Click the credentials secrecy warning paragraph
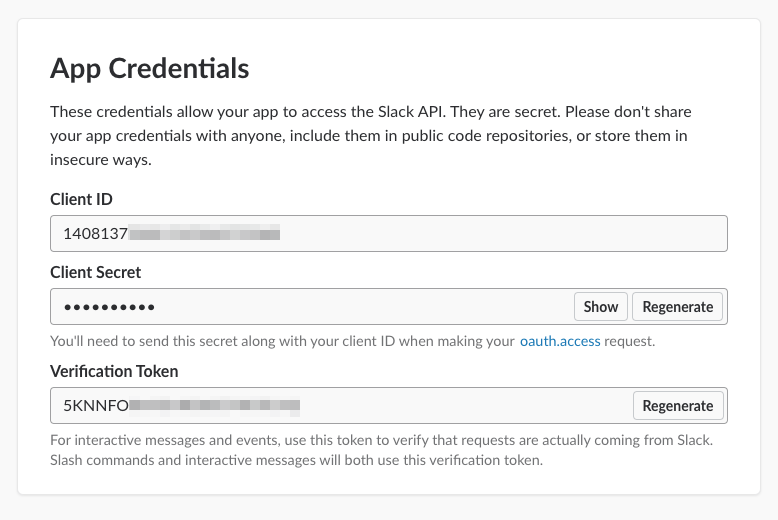This screenshot has width=778, height=520. coord(370,135)
